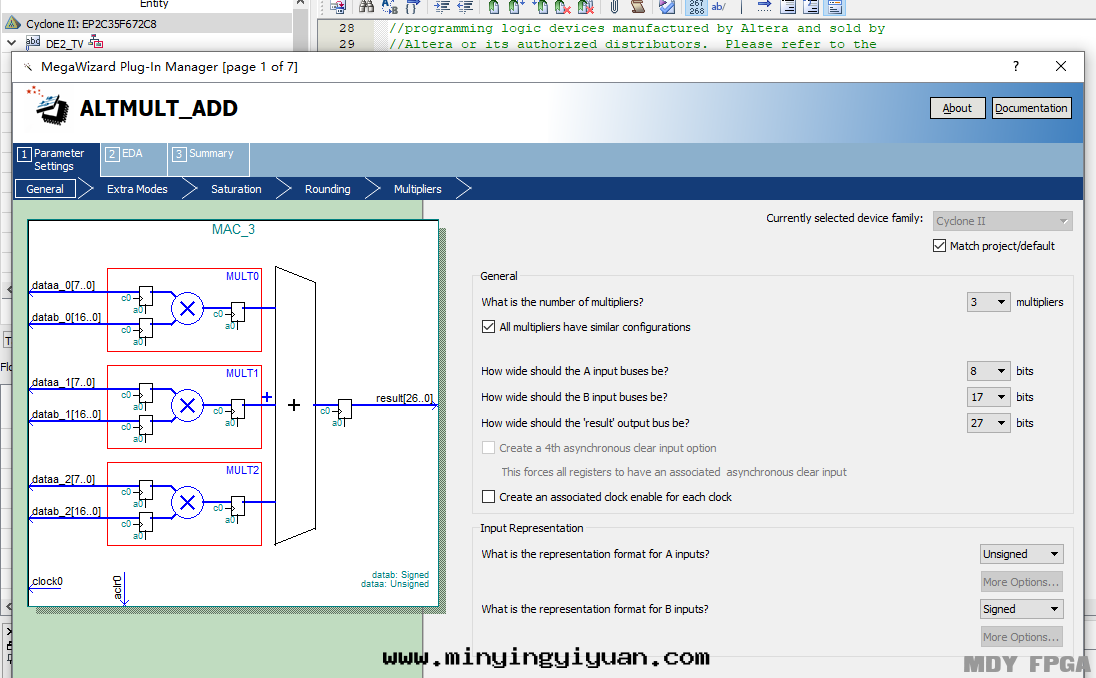This screenshot has height=678, width=1096.
Task: Click the increase indent toolbar icon
Action: 442,7
